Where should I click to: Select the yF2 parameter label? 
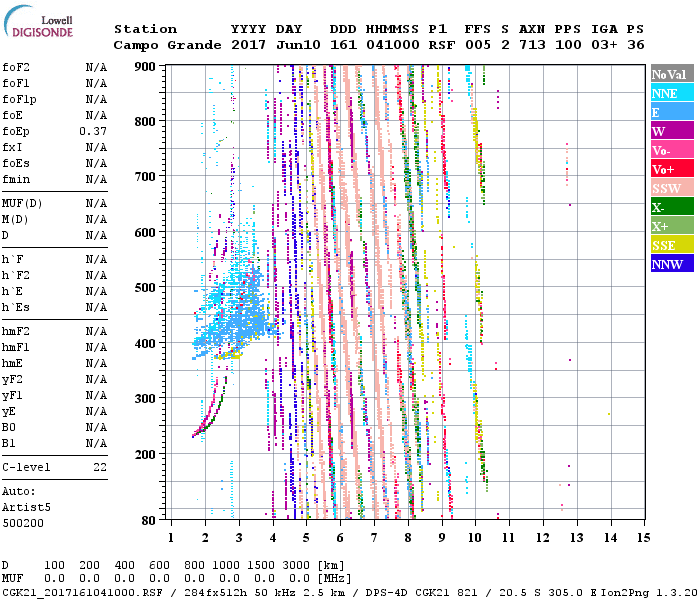12,380
